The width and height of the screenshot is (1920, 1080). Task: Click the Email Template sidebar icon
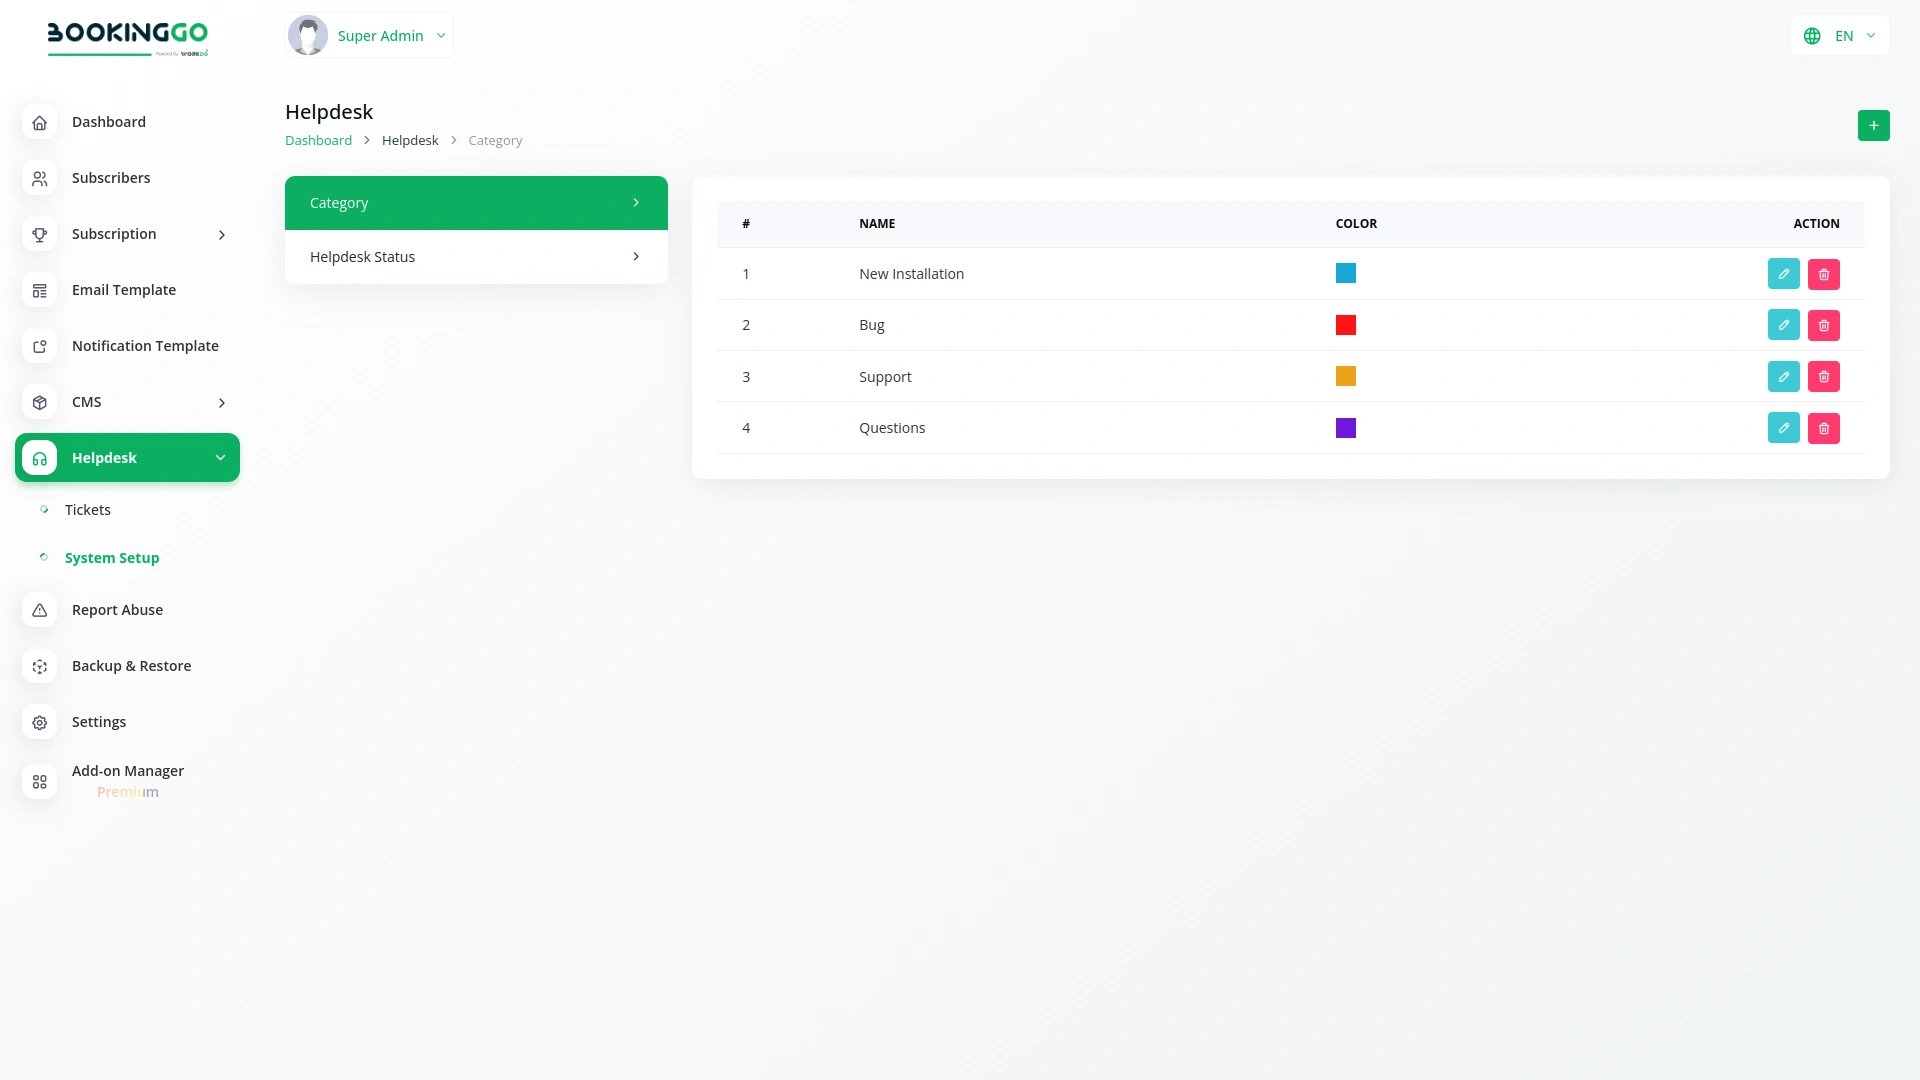[x=39, y=290]
